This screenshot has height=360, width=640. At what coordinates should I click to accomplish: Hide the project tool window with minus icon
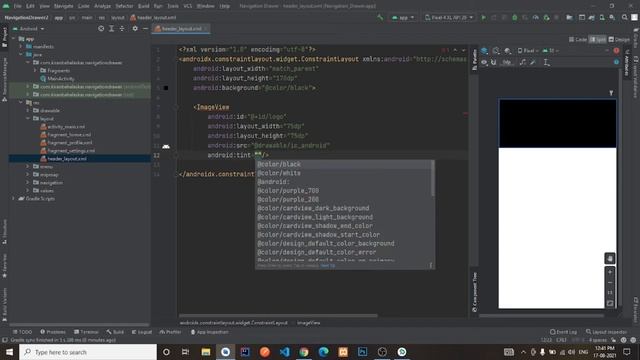[x=145, y=29]
